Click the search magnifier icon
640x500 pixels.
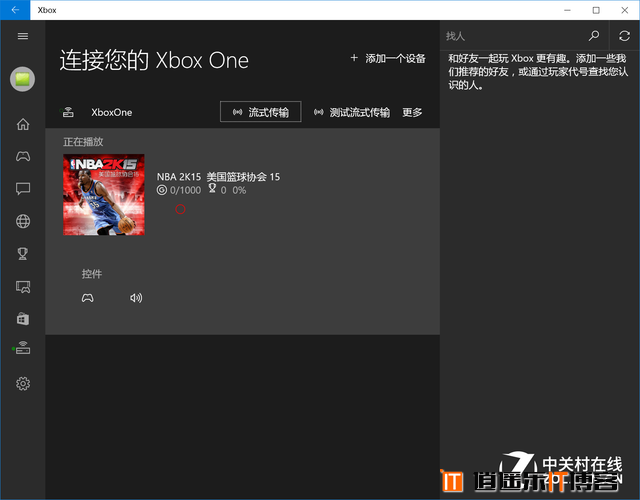594,36
